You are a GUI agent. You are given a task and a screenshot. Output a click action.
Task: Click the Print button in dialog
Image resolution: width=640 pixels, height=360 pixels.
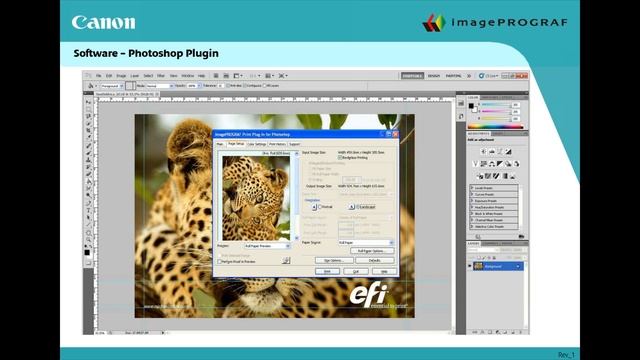coord(327,271)
